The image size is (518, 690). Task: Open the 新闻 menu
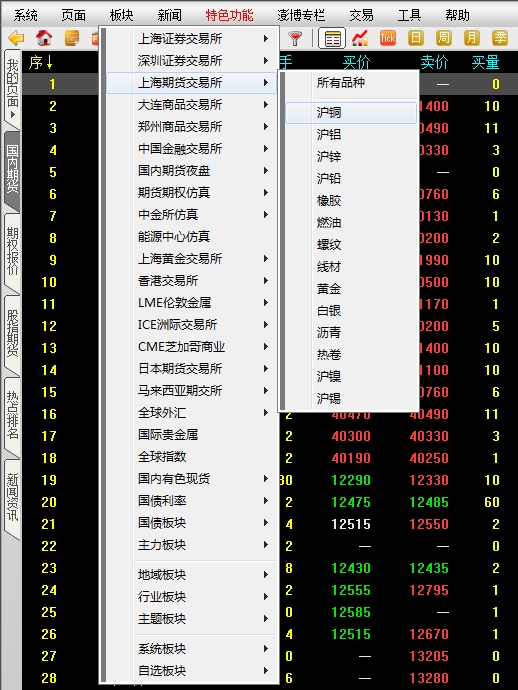[x=169, y=15]
